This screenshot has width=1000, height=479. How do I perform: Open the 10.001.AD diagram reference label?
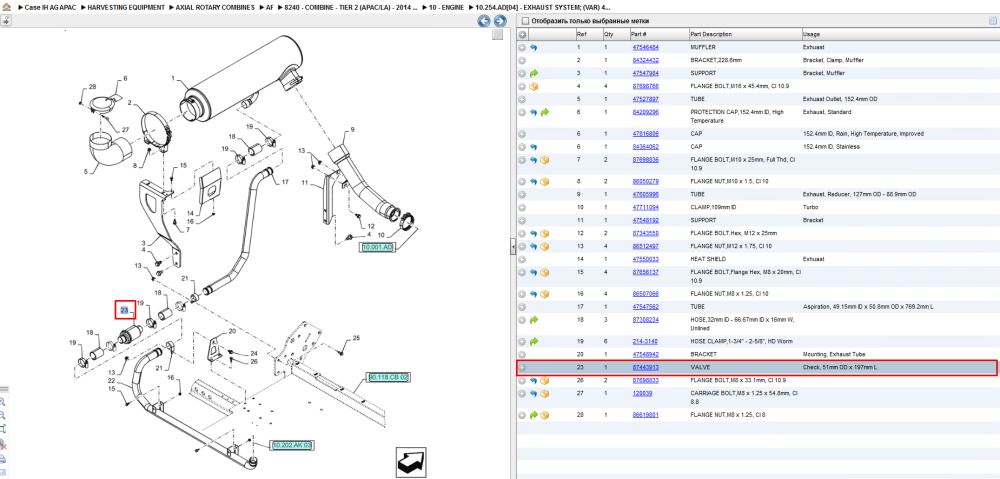[x=378, y=247]
